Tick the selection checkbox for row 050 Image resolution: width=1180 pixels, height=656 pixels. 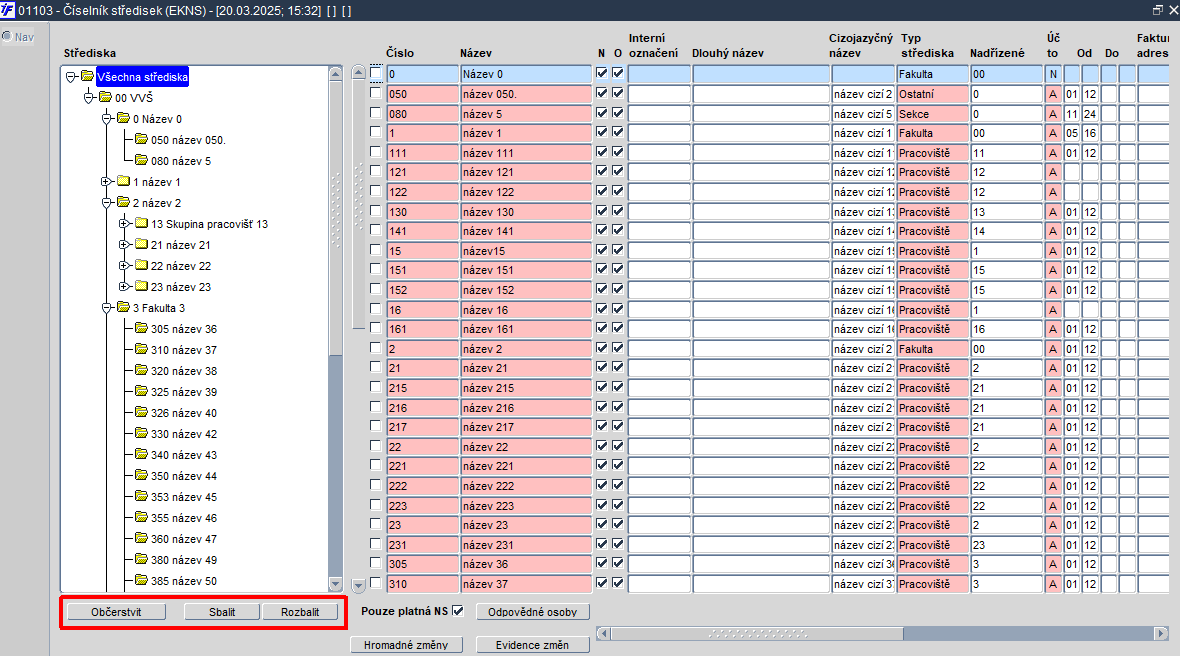coord(376,93)
